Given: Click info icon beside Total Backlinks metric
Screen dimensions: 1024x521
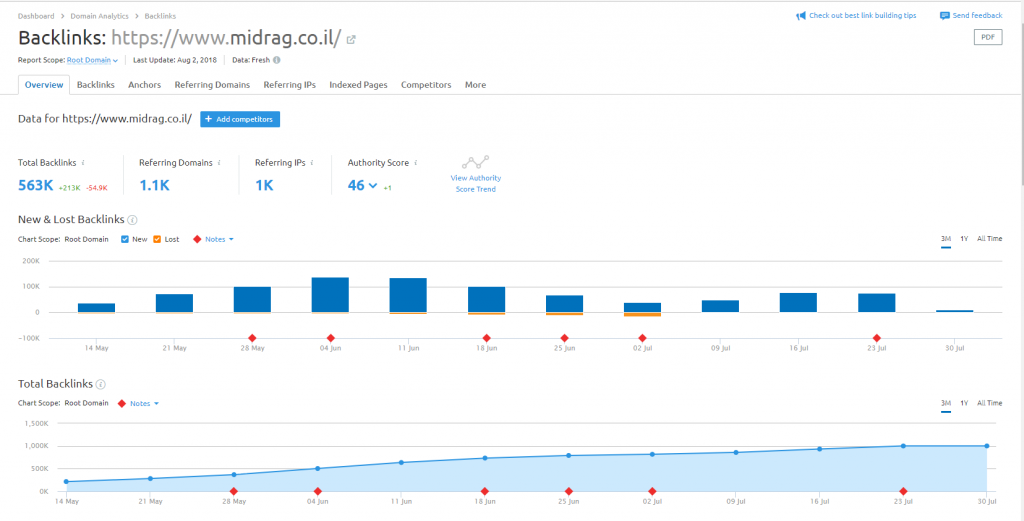Looking at the screenshot, I should pos(83,163).
